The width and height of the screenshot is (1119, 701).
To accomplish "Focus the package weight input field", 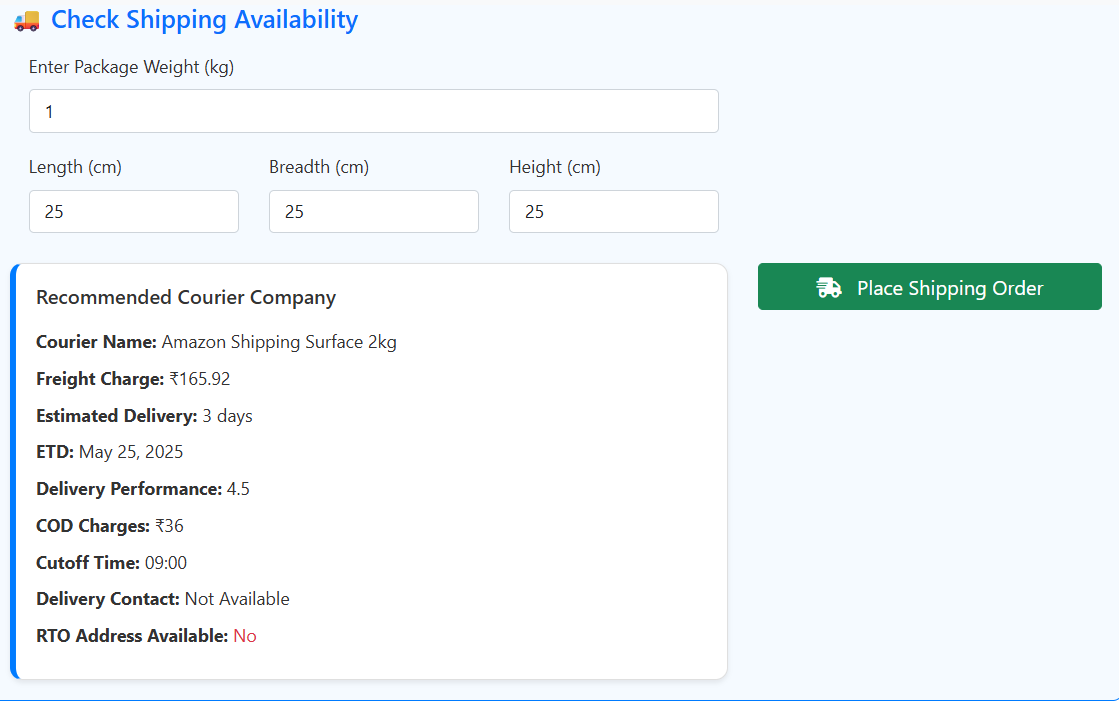I will pos(373,111).
